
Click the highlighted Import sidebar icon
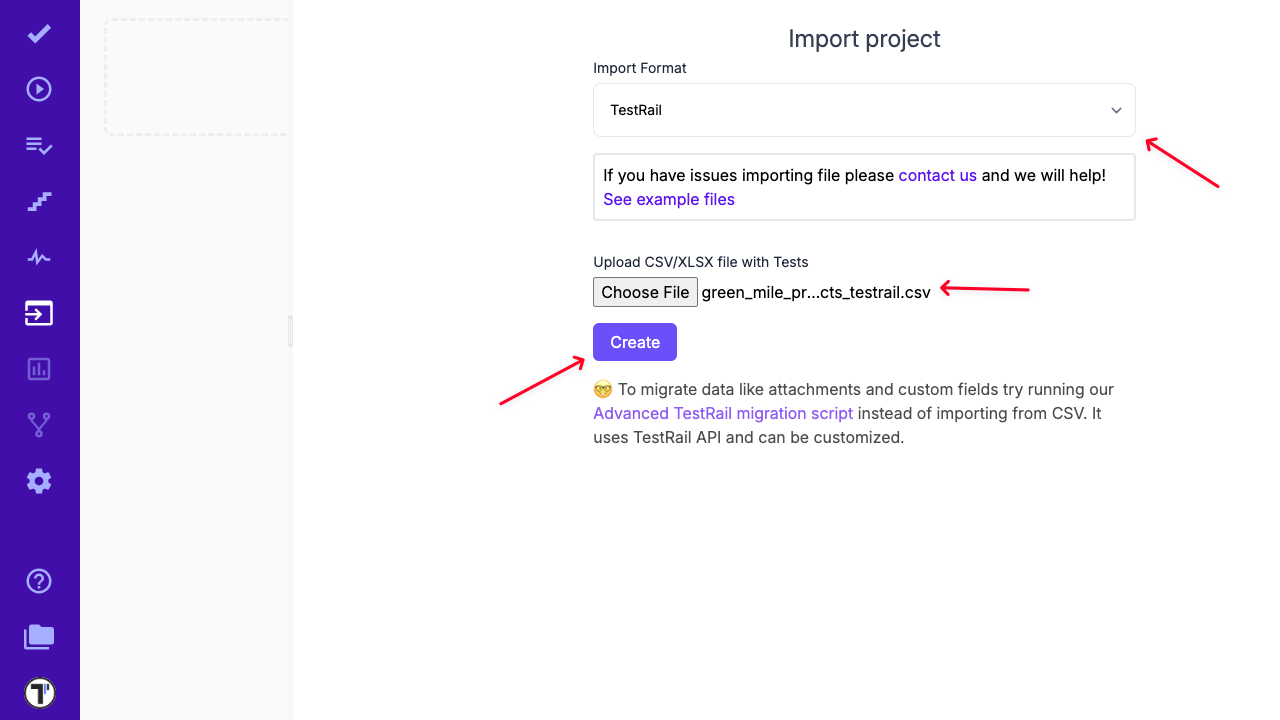point(39,313)
